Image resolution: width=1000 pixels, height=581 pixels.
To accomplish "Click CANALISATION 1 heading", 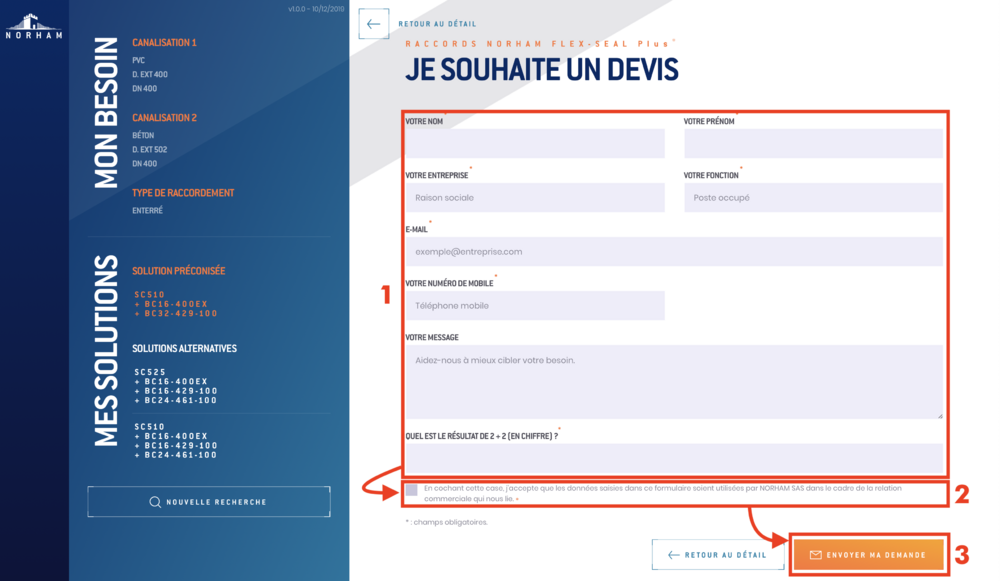I will (165, 43).
